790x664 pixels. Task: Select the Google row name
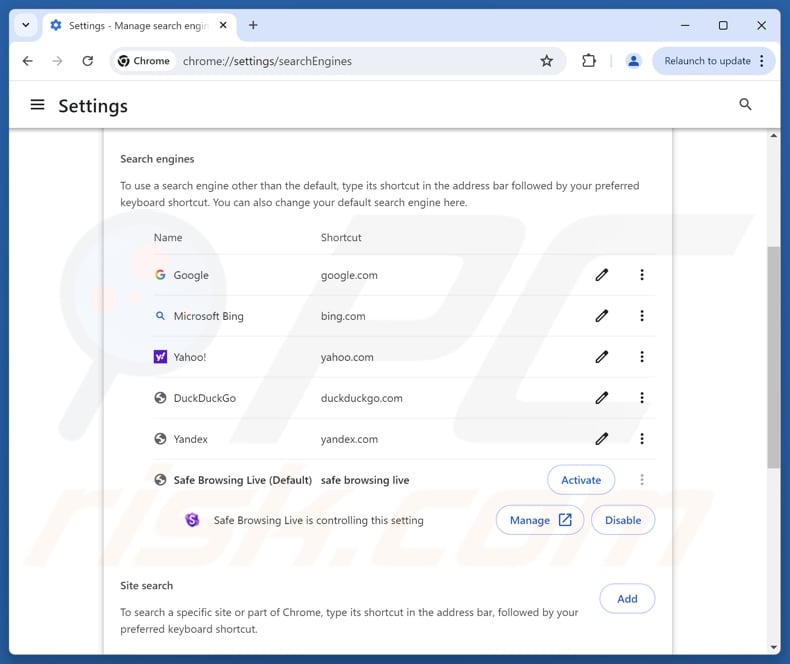click(191, 275)
